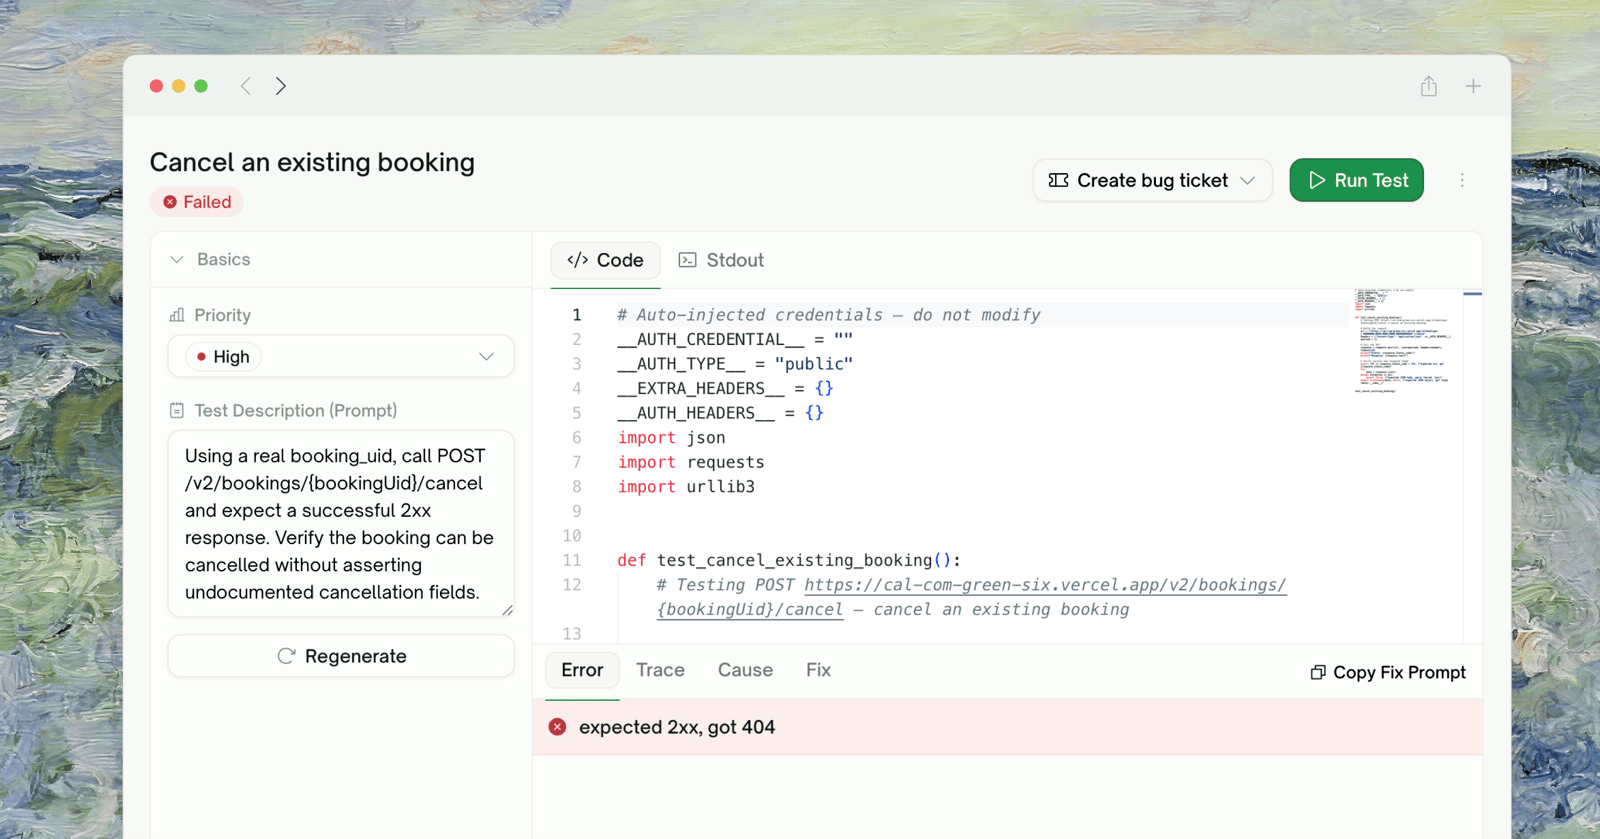Open the High priority dropdown
This screenshot has height=839, width=1600.
(x=341, y=356)
